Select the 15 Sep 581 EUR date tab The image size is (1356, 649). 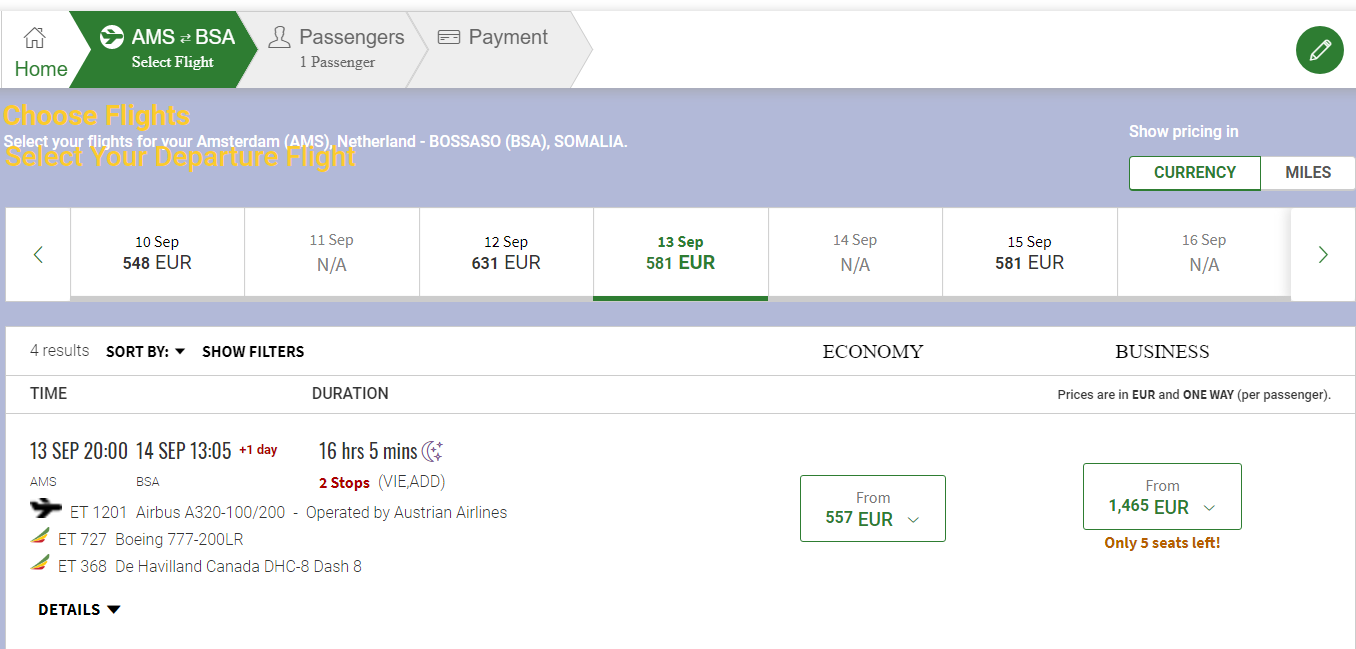tap(1030, 253)
